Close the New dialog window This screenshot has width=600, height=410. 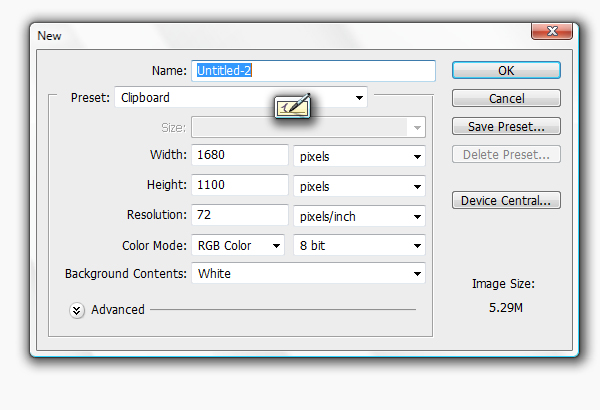click(552, 31)
